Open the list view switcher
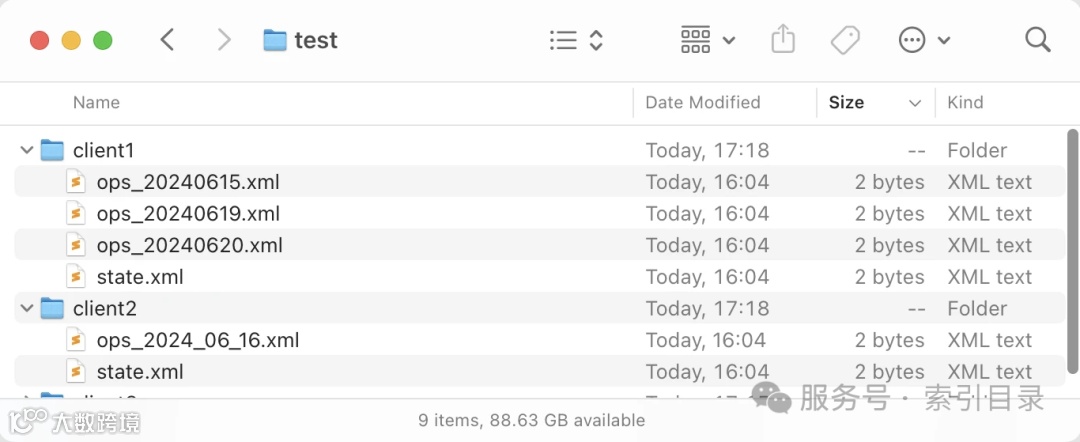The image size is (1080, 442). pos(577,40)
